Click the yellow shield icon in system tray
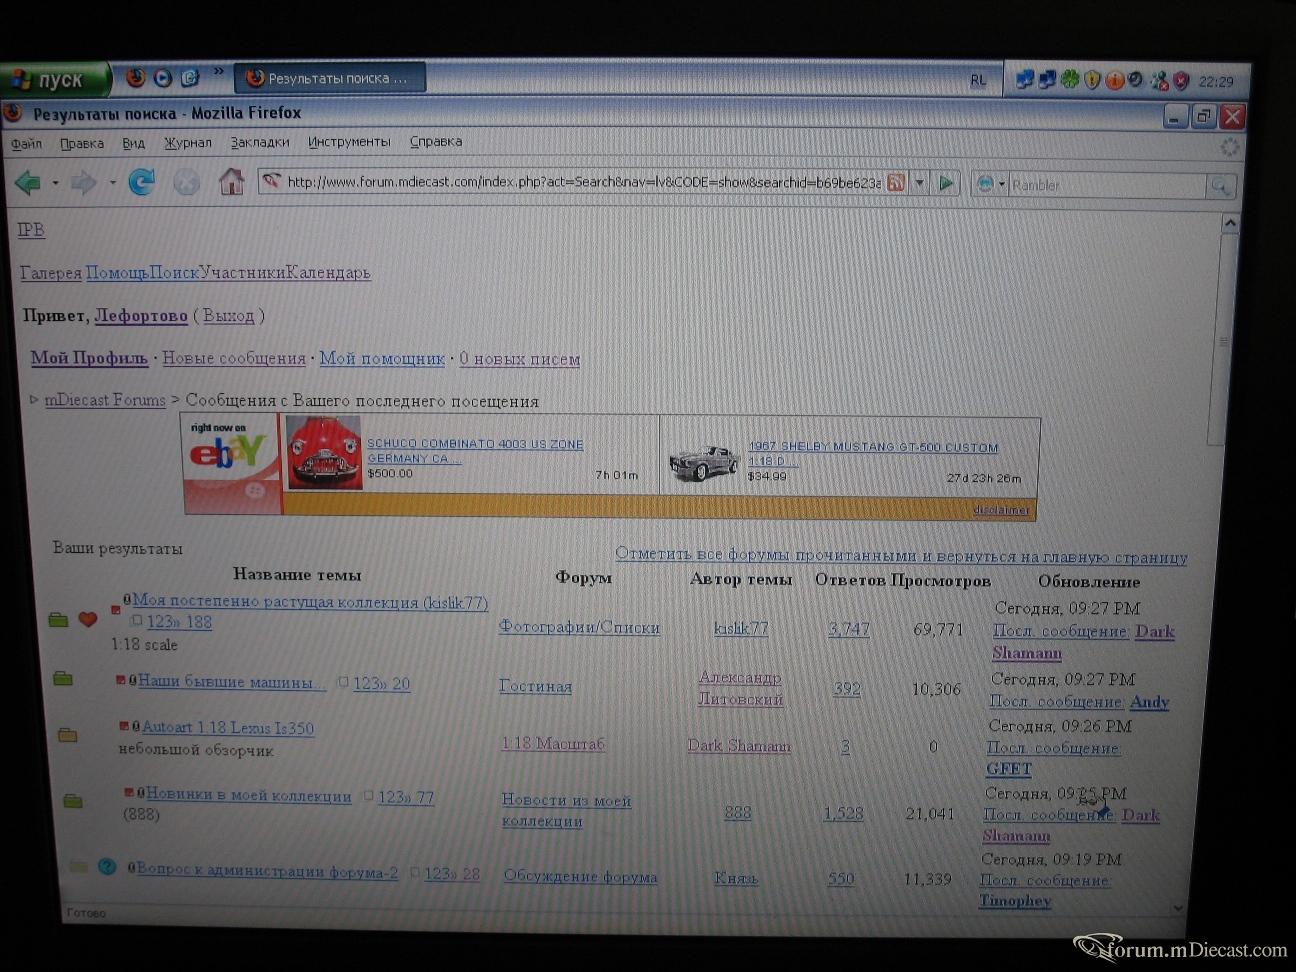 (1092, 79)
